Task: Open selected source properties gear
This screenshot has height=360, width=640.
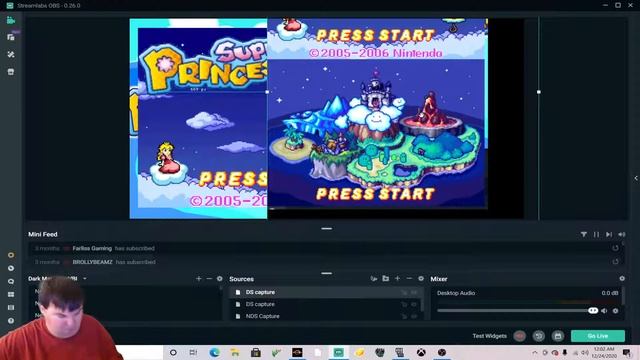Action: [421, 279]
